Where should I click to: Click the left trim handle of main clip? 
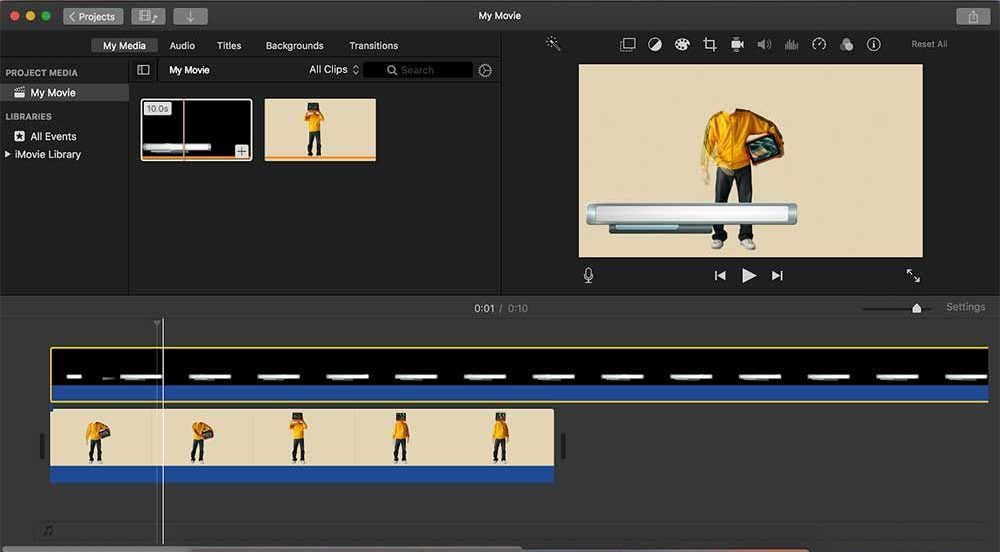pos(42,446)
